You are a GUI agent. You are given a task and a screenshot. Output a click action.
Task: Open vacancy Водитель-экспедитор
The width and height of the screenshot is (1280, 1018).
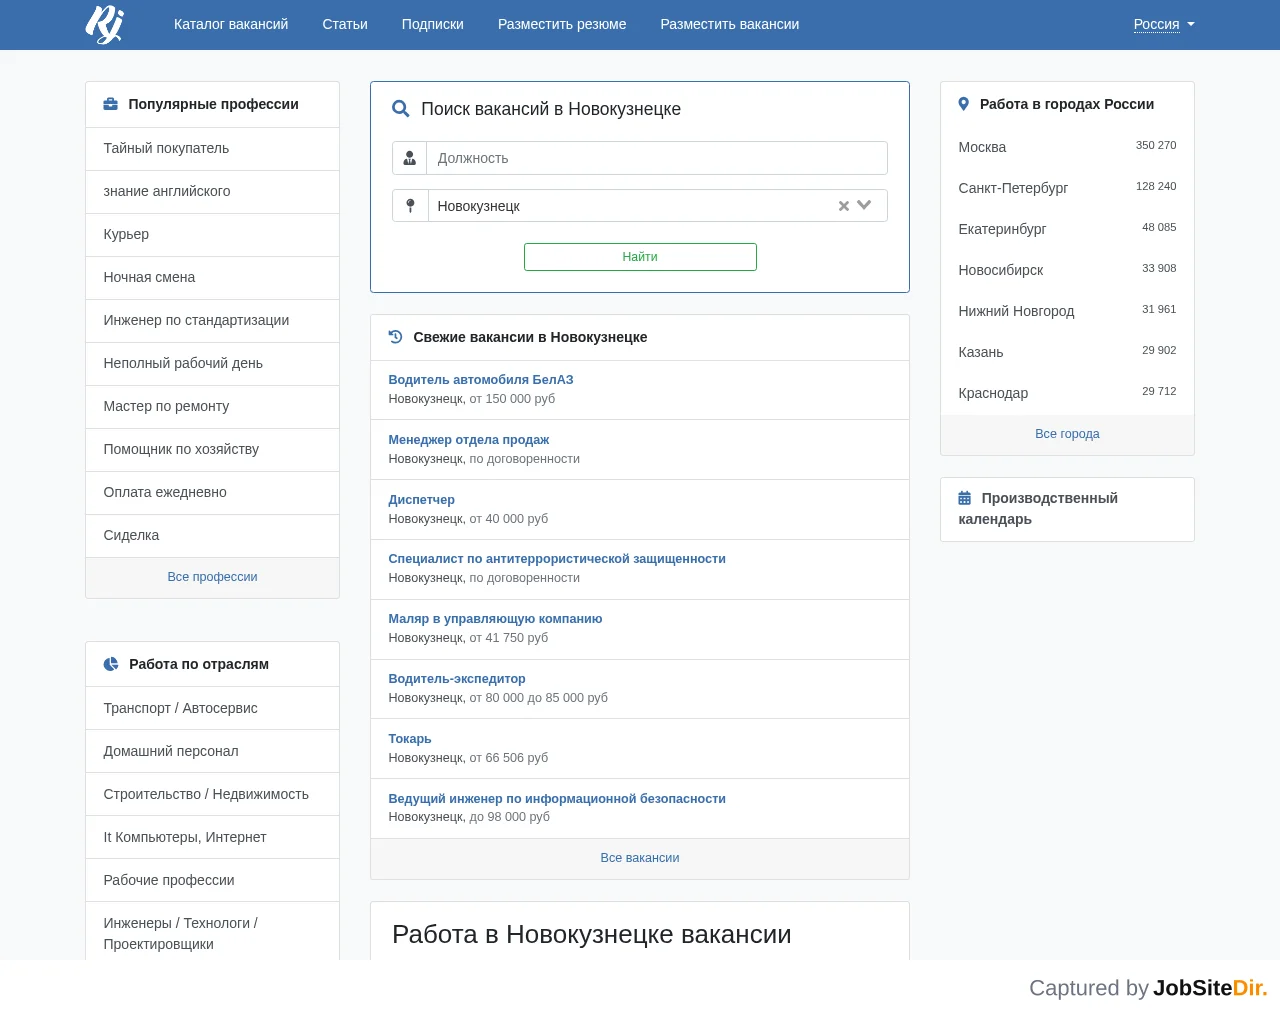point(457,679)
